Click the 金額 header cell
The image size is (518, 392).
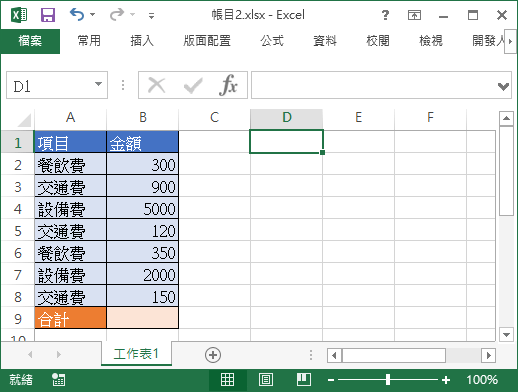click(143, 143)
